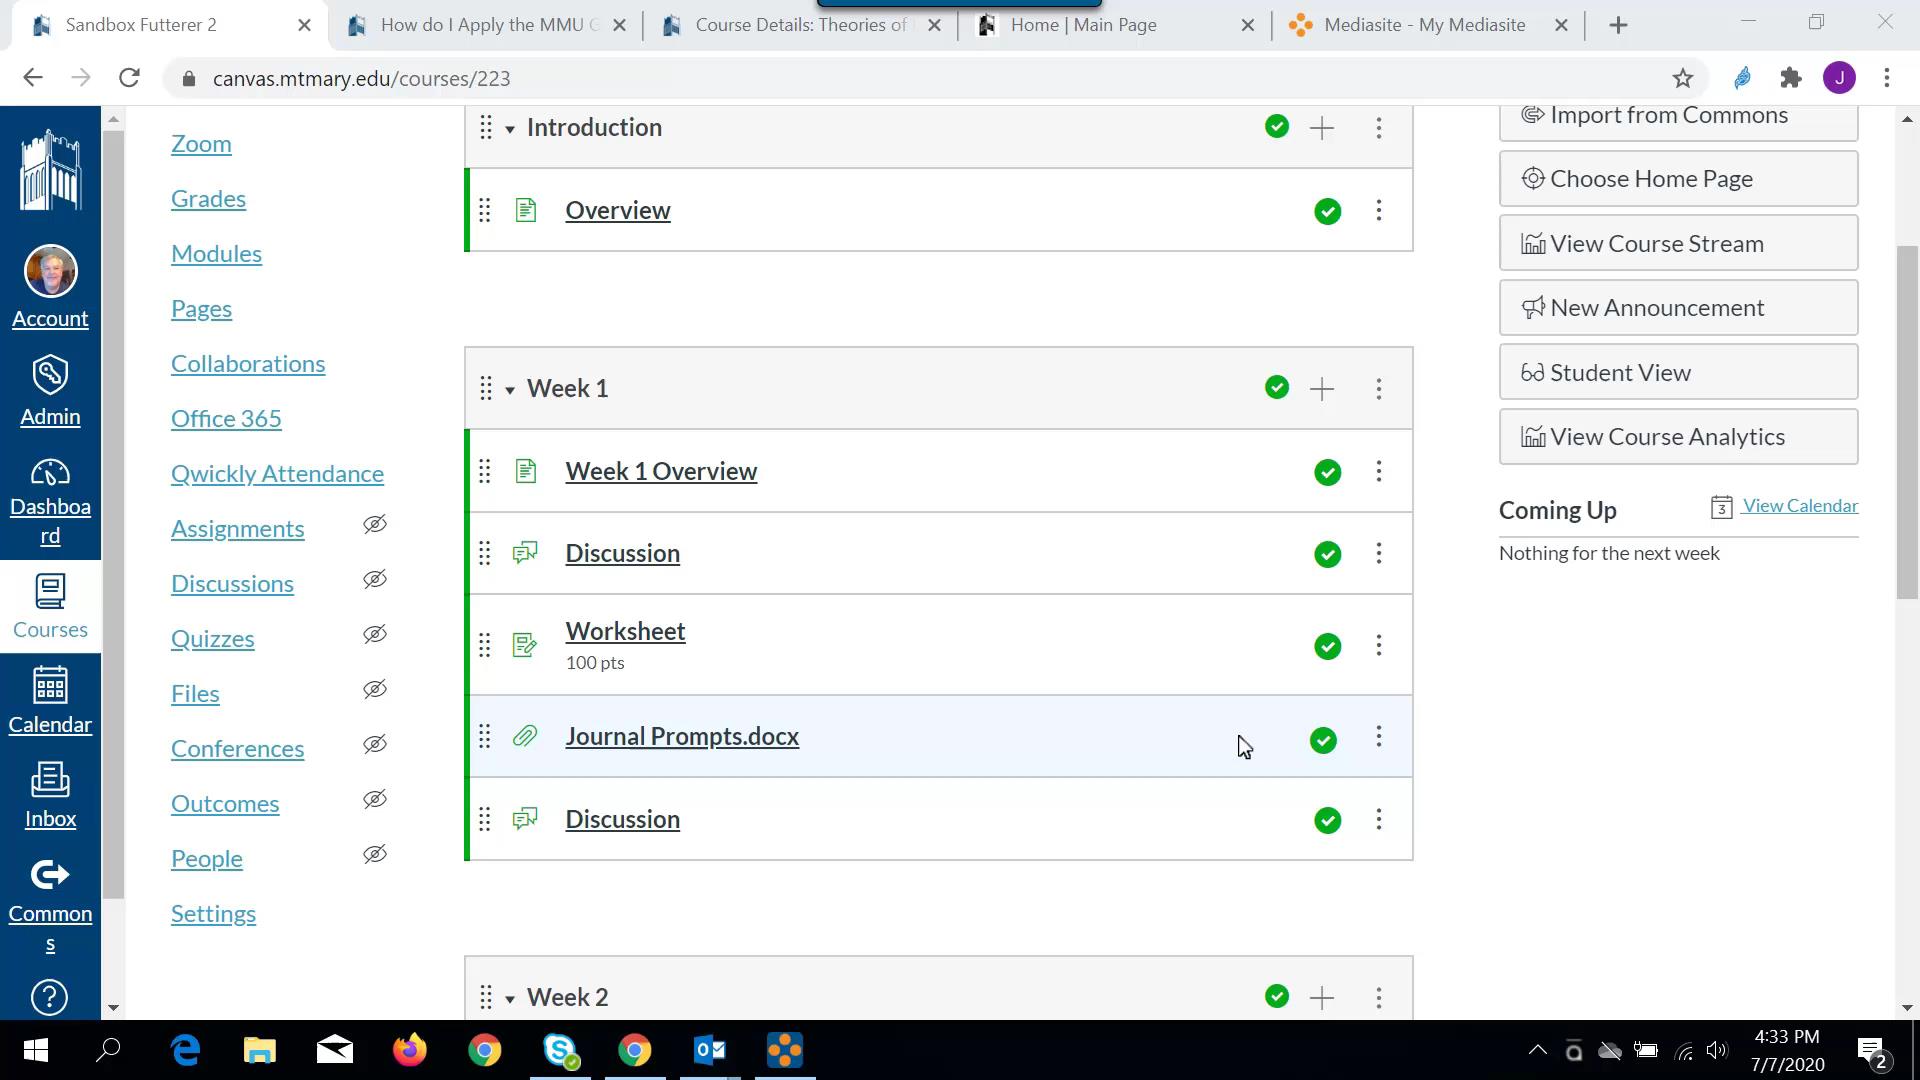Select the Admin shield icon
Image resolution: width=1920 pixels, height=1080 pixels.
(50, 373)
